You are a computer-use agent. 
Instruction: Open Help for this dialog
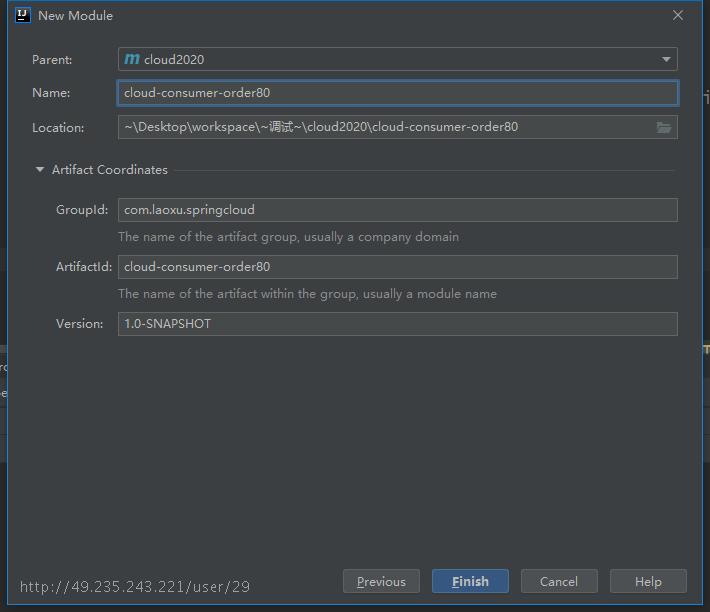tap(648, 581)
